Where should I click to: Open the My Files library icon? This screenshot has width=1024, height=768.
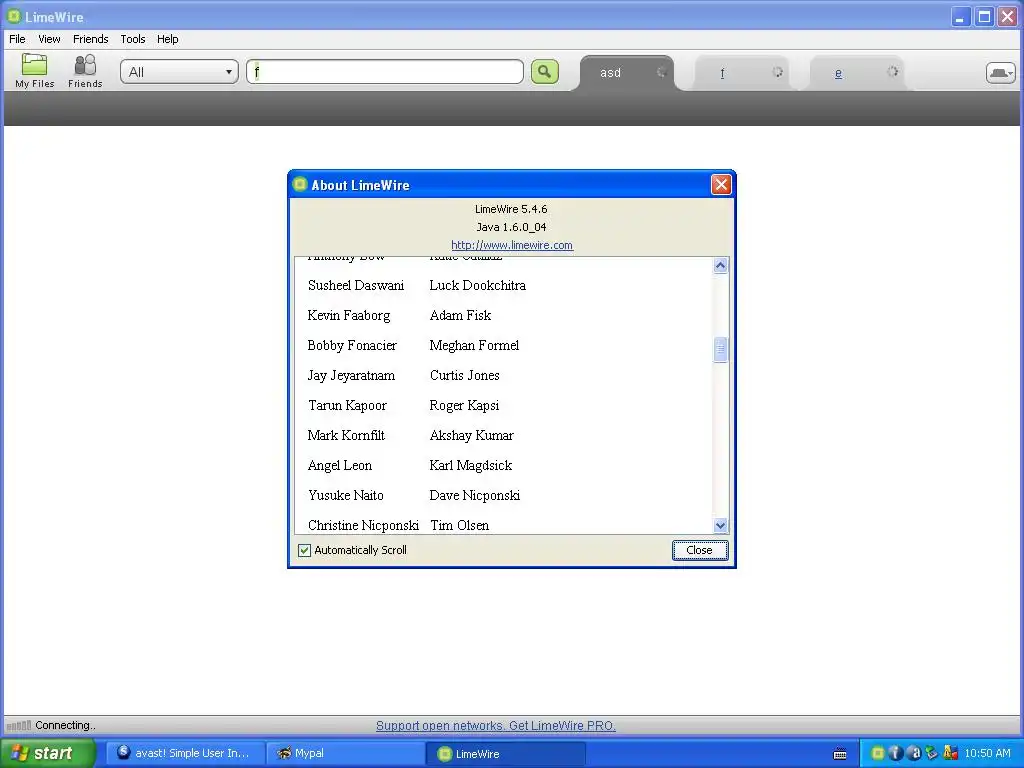(x=34, y=71)
